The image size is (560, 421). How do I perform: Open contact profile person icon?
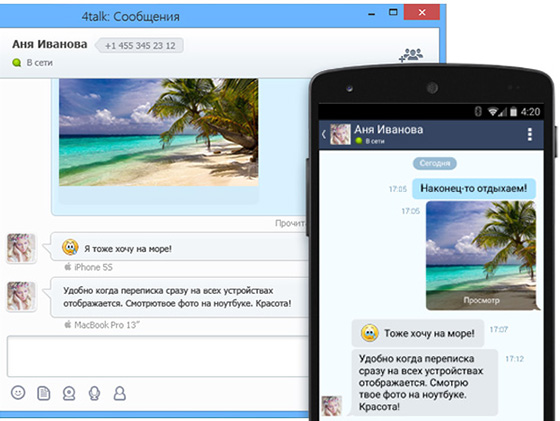click(120, 393)
